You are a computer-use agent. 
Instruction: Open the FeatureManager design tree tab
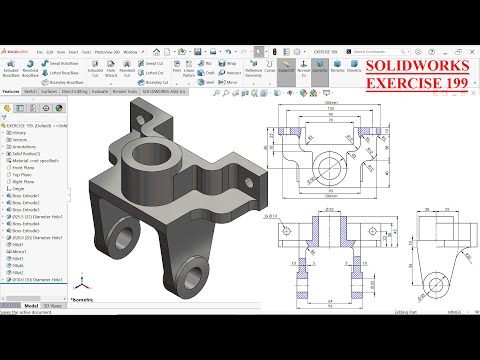point(7,108)
